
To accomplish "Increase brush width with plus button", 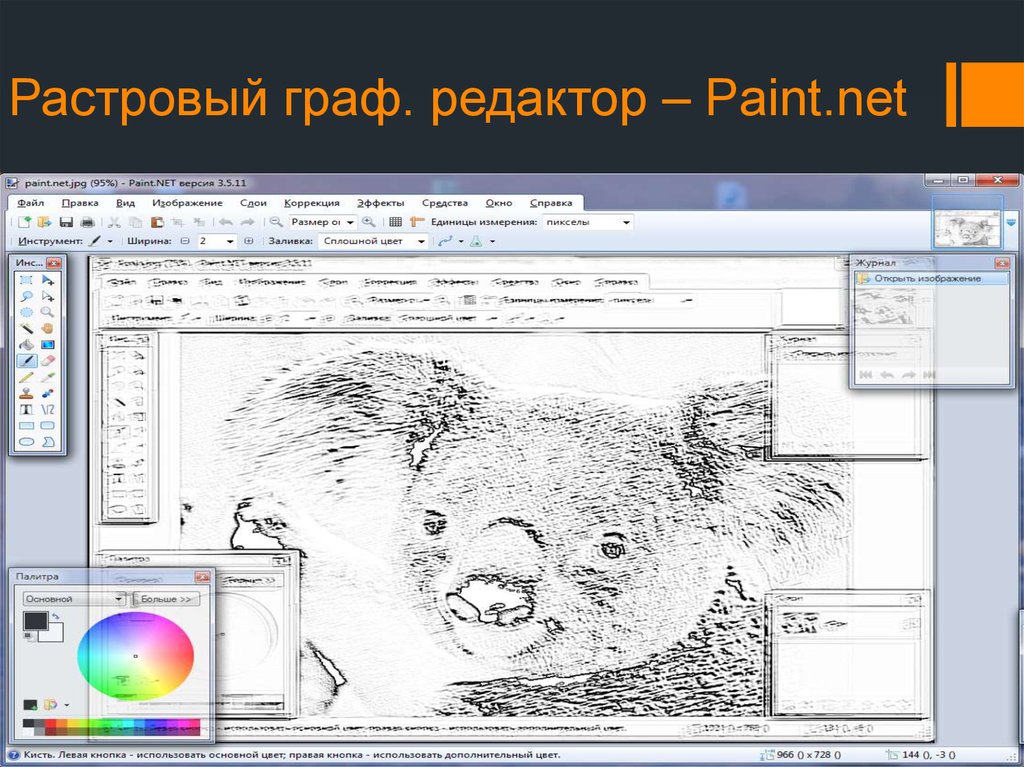I will coord(248,241).
